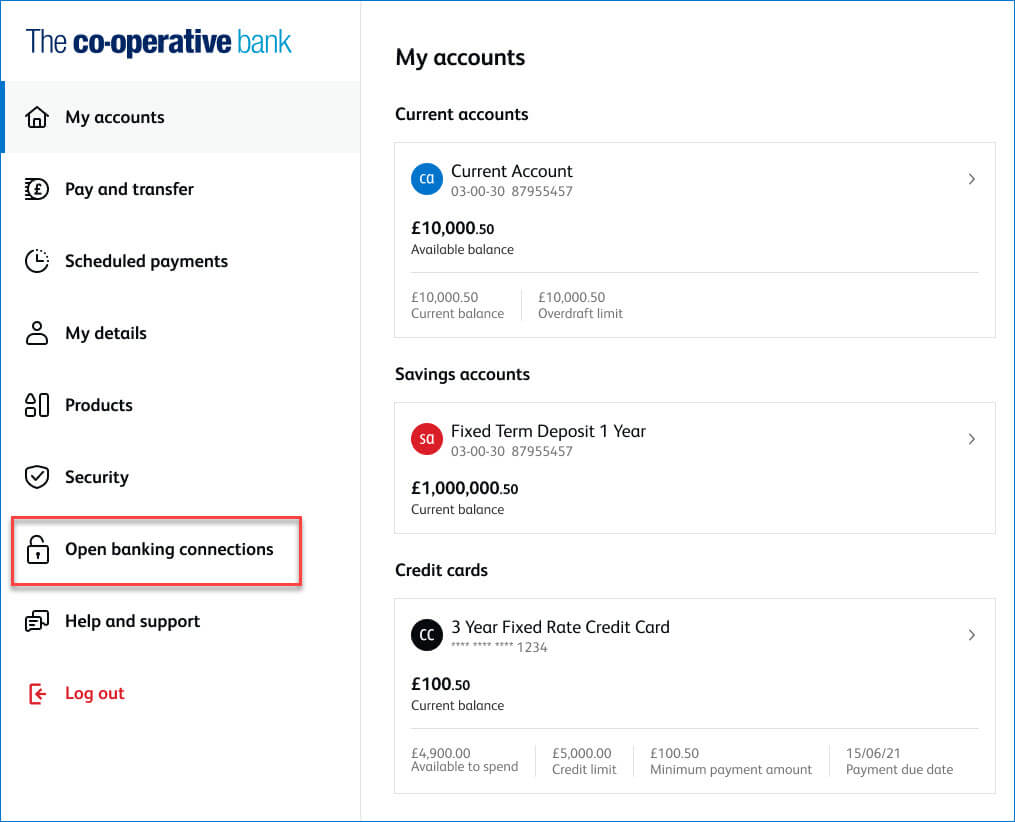Click the shapes icon next to Products

coord(37,405)
